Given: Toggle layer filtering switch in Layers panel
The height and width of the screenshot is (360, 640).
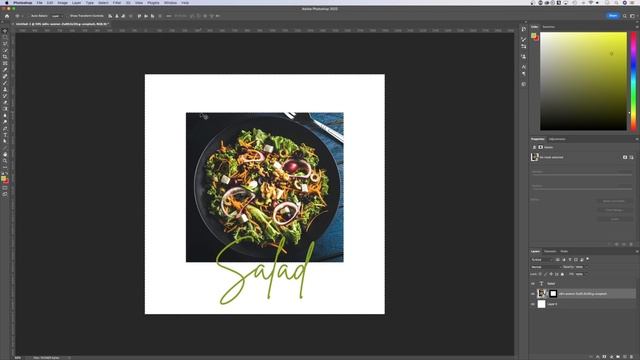Looking at the screenshot, I should [x=588, y=259].
